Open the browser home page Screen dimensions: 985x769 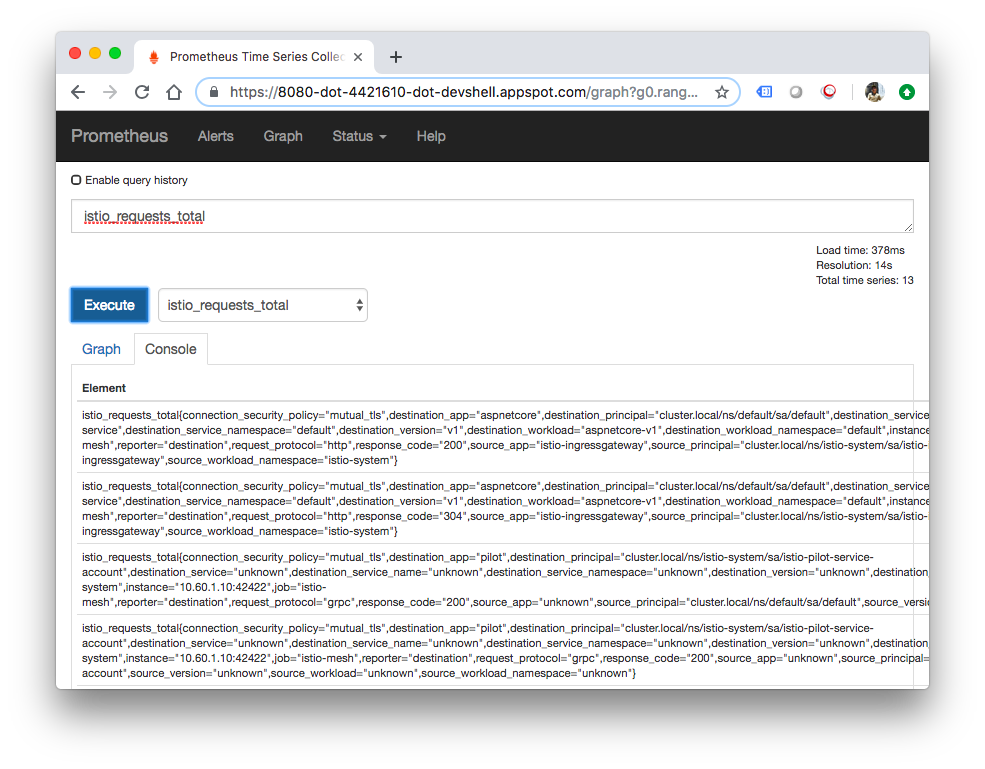point(174,92)
